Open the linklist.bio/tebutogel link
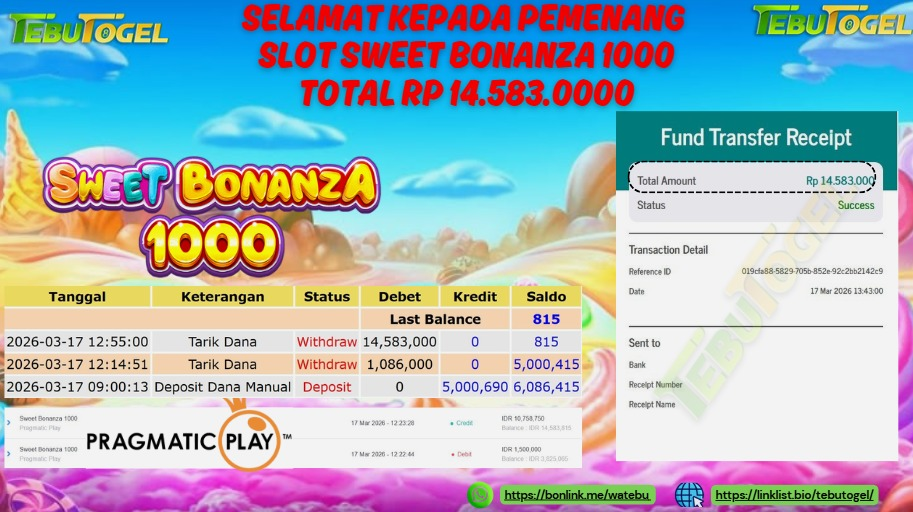The width and height of the screenshot is (913, 512). point(795,495)
